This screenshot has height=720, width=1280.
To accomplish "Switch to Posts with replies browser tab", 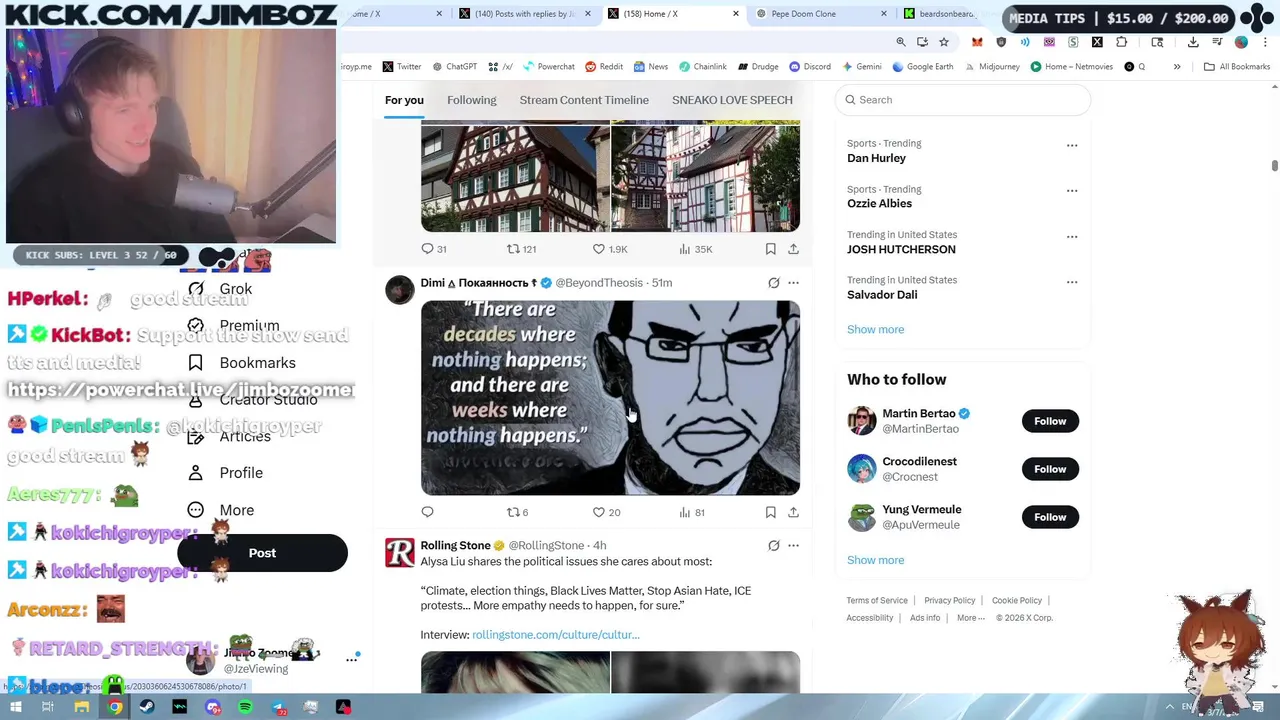I will (x=525, y=14).
